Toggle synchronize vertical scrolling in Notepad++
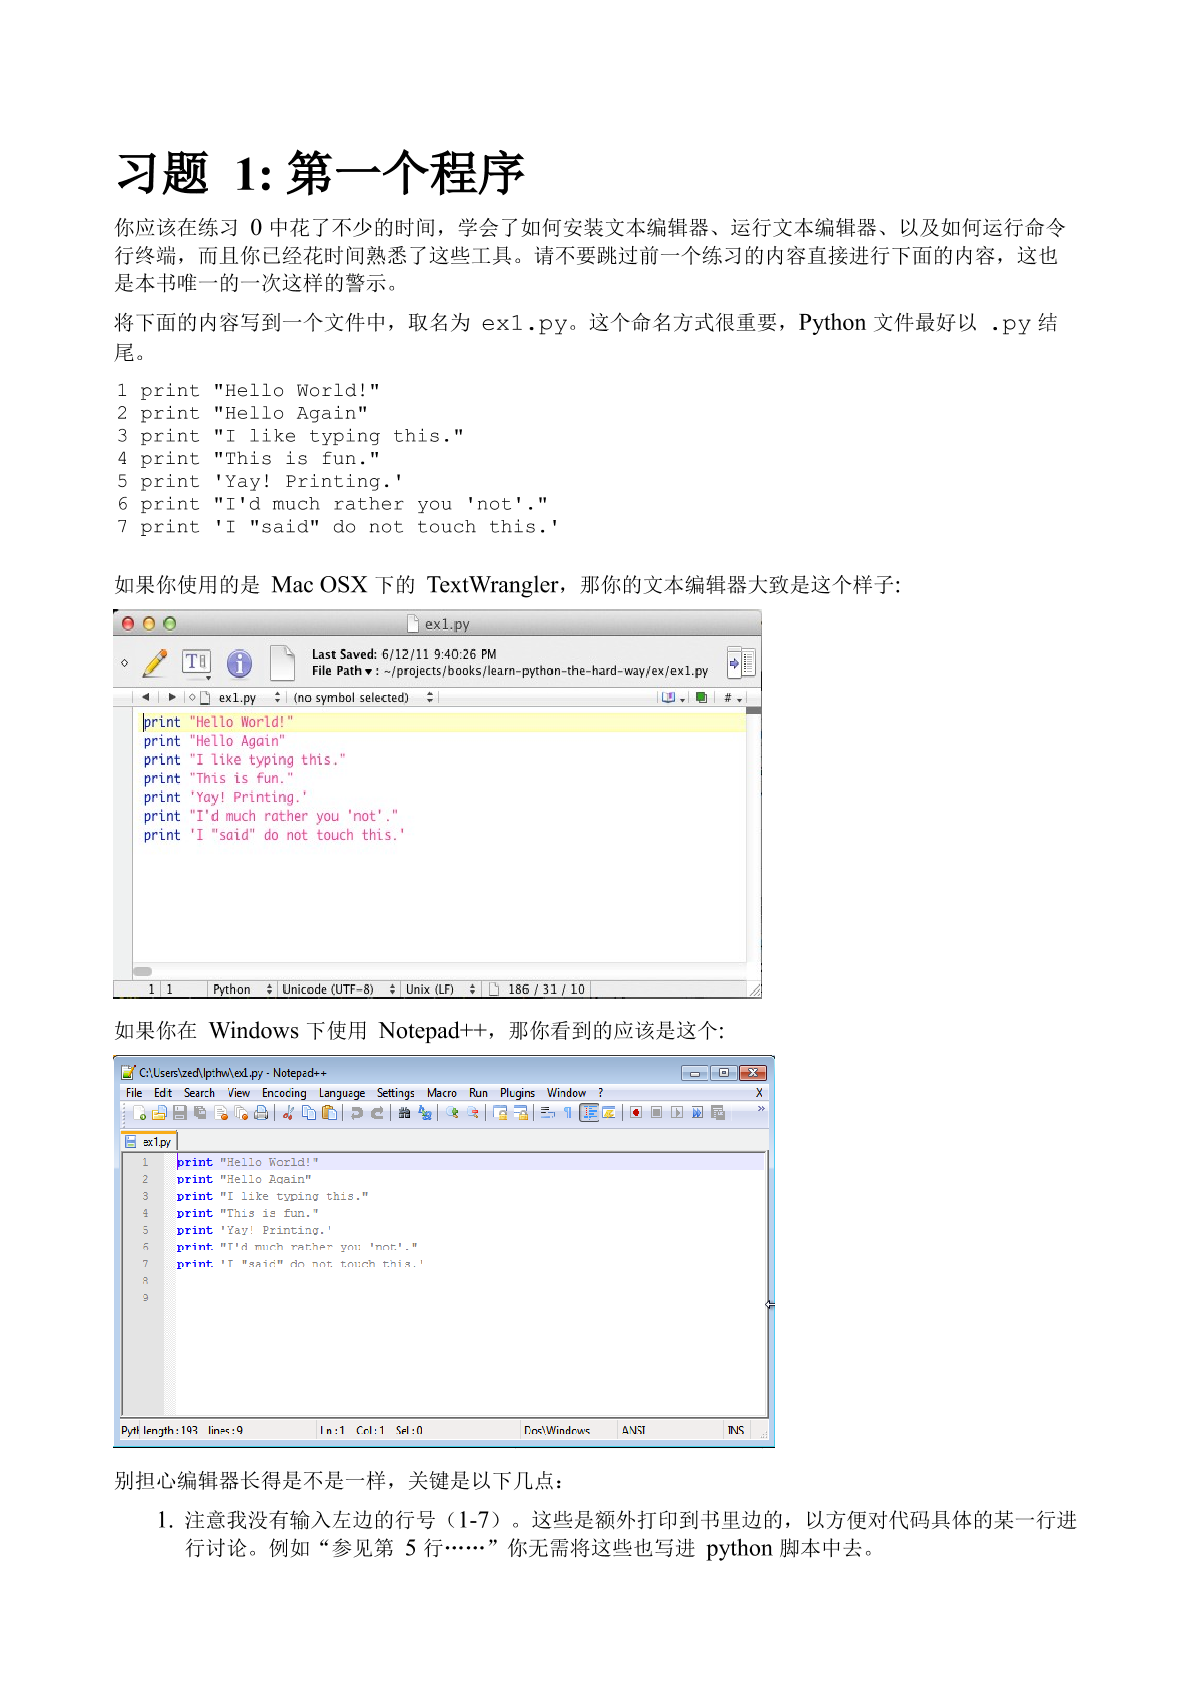The image size is (1190, 1684). [501, 1112]
